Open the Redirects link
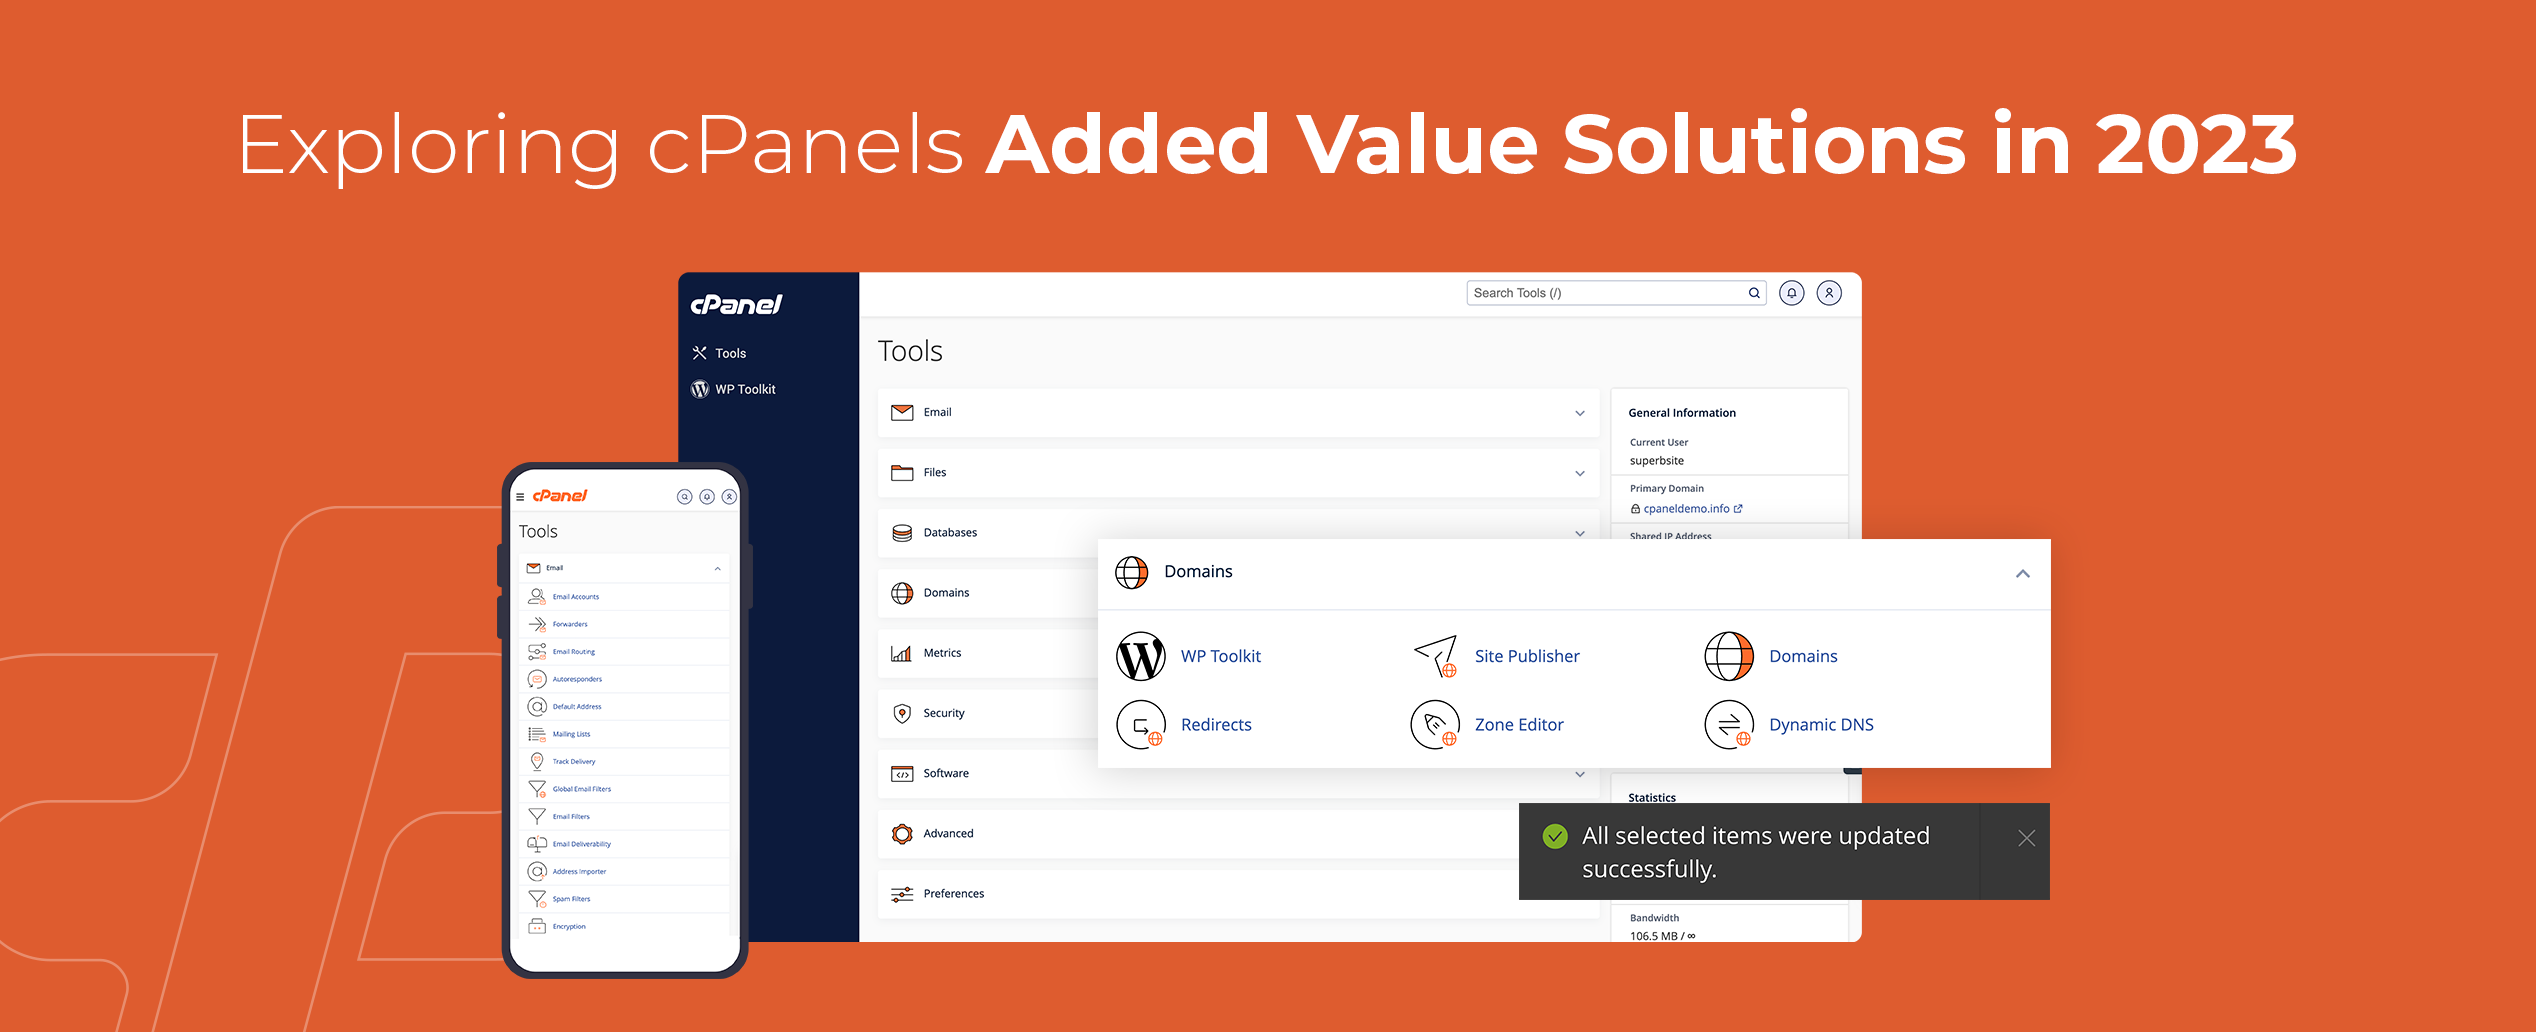This screenshot has height=1032, width=2536. click(1216, 725)
